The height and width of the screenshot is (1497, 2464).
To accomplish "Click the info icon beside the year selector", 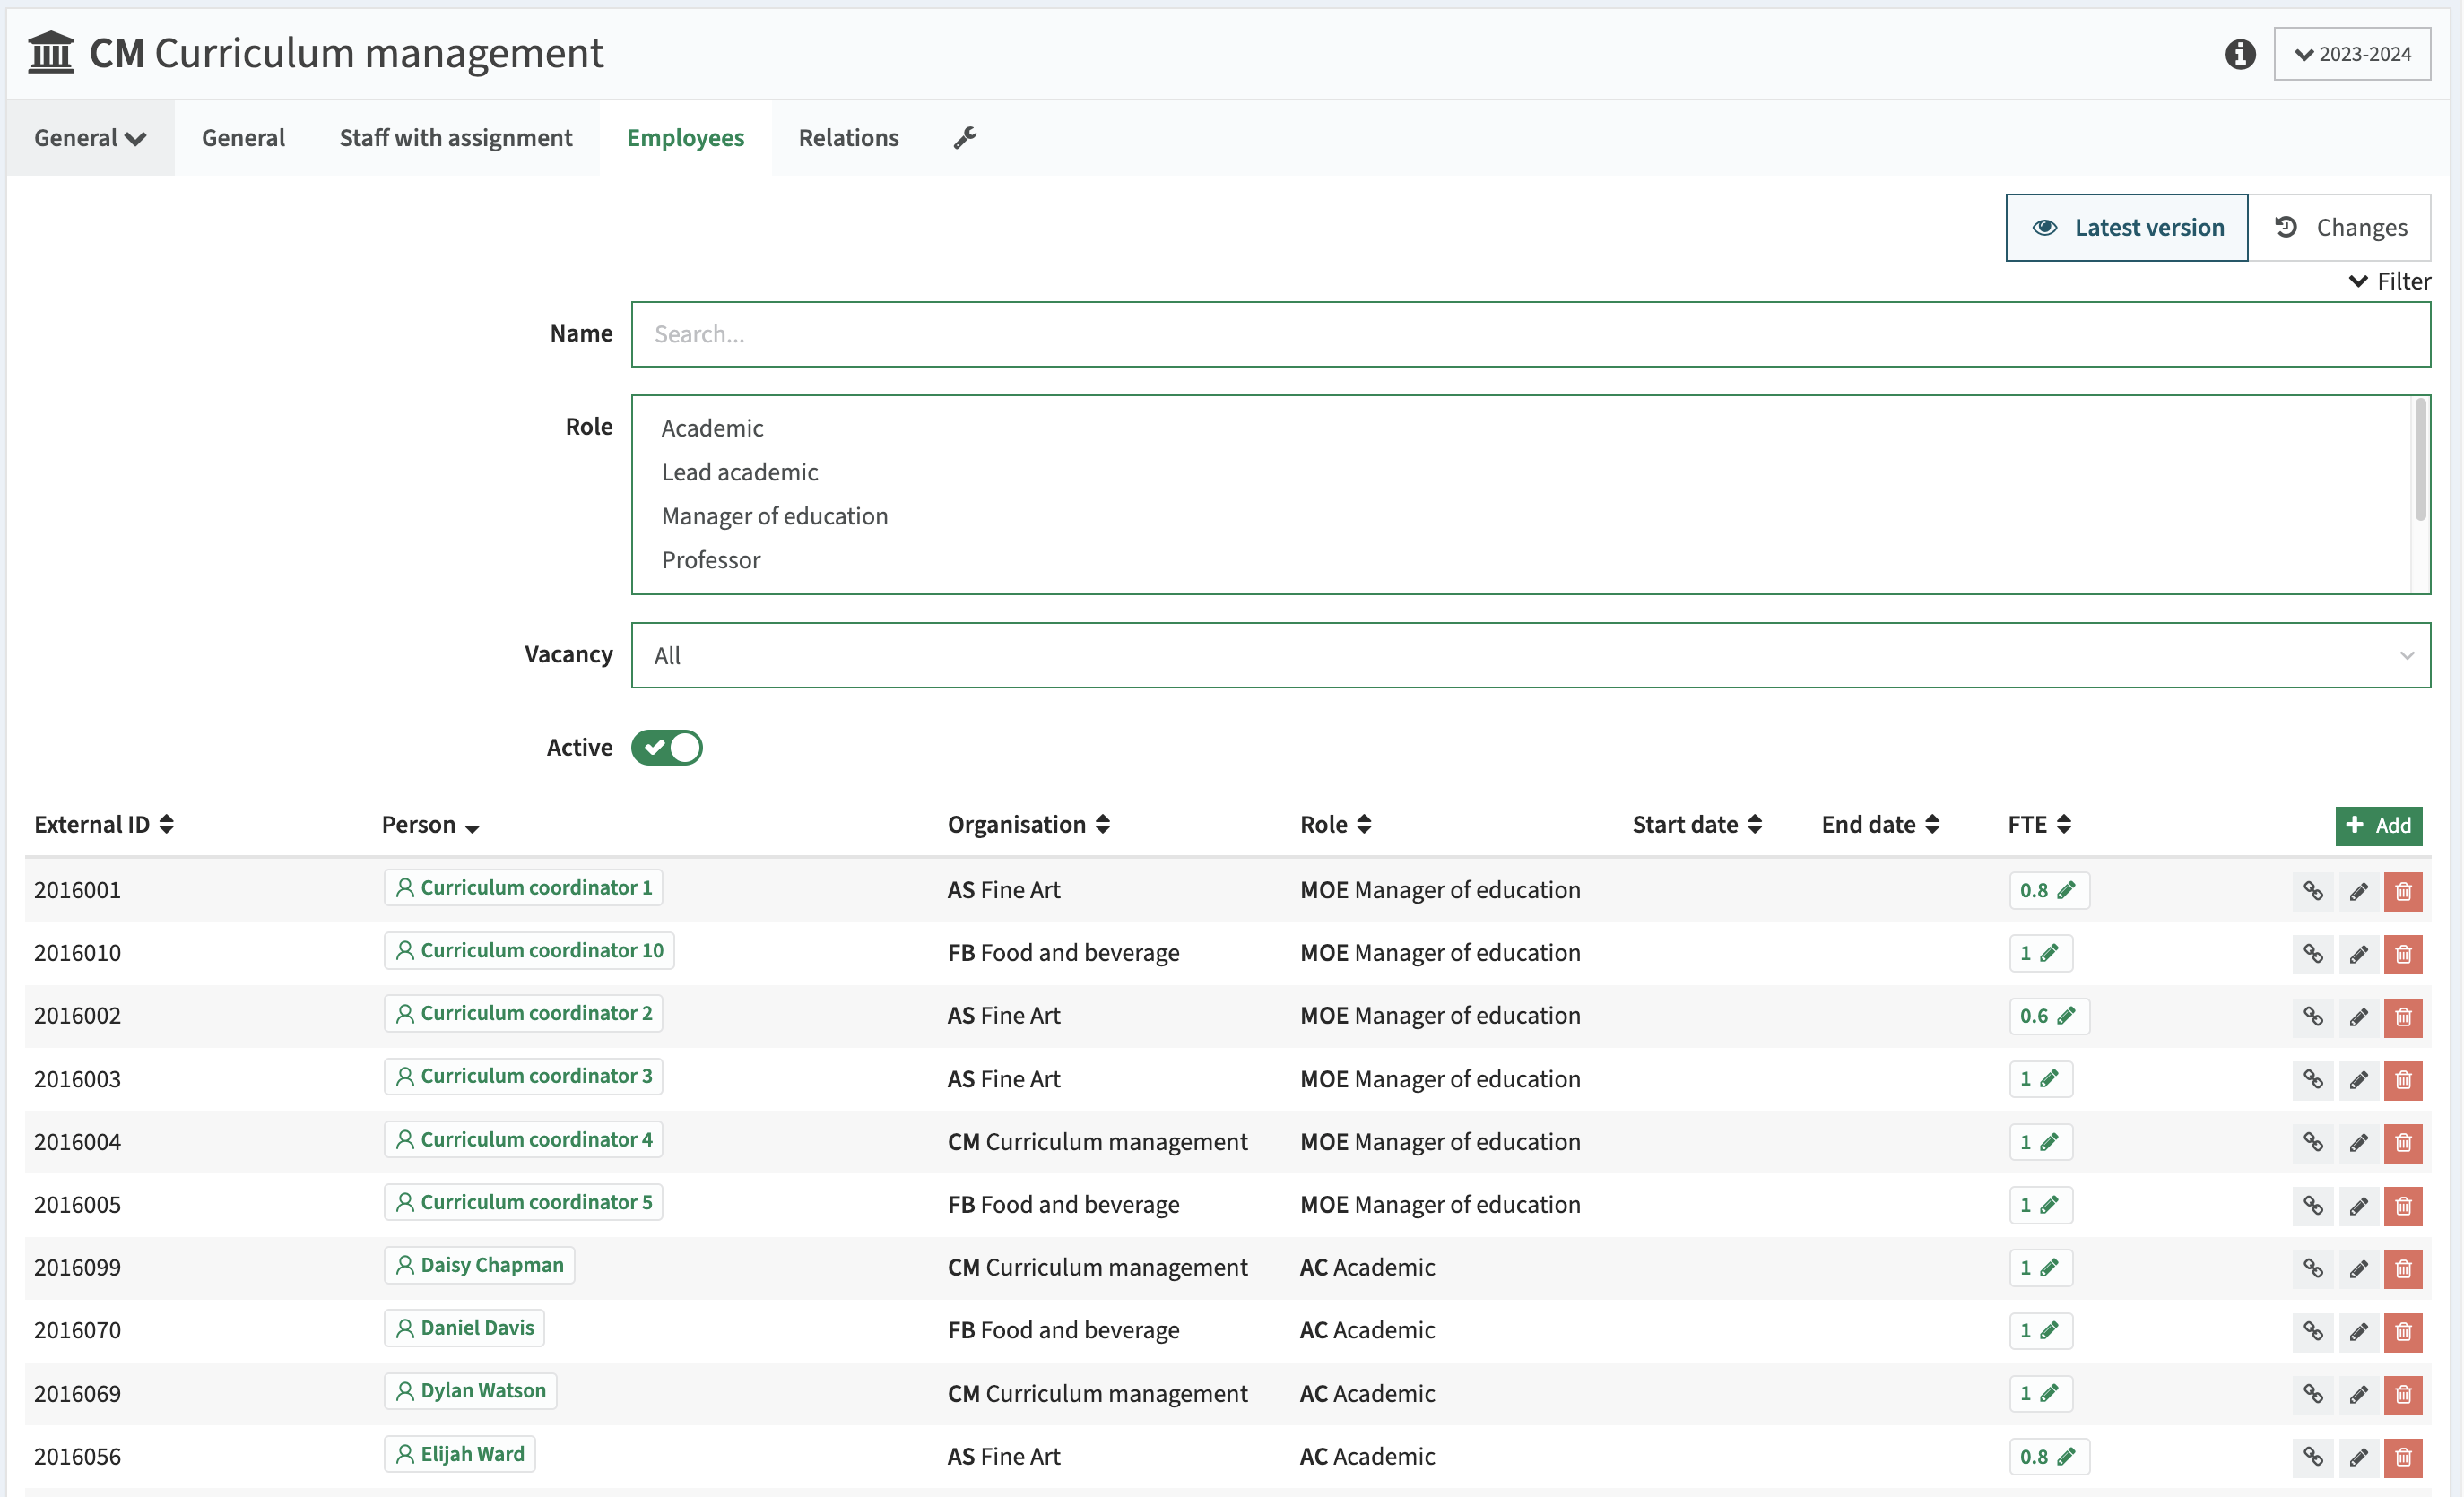I will coord(2240,54).
